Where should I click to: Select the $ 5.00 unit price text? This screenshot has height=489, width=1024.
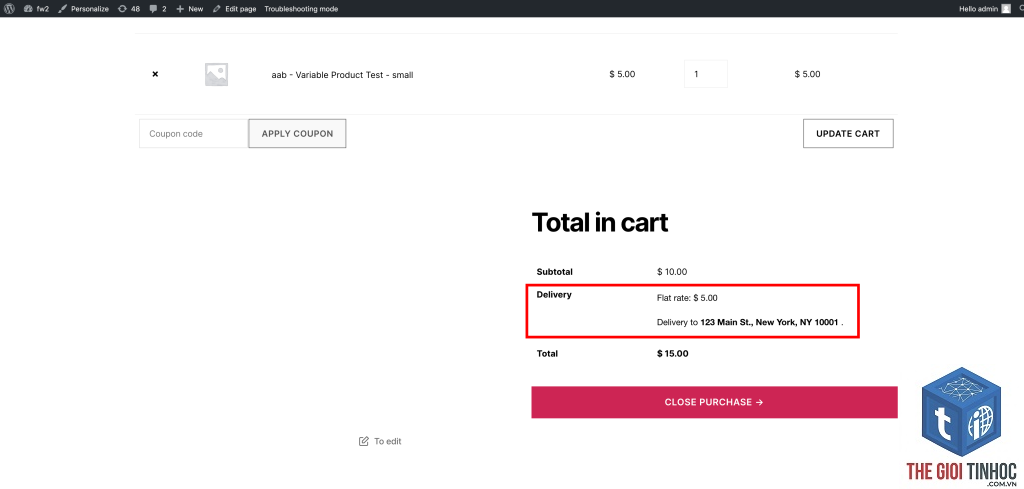point(622,74)
